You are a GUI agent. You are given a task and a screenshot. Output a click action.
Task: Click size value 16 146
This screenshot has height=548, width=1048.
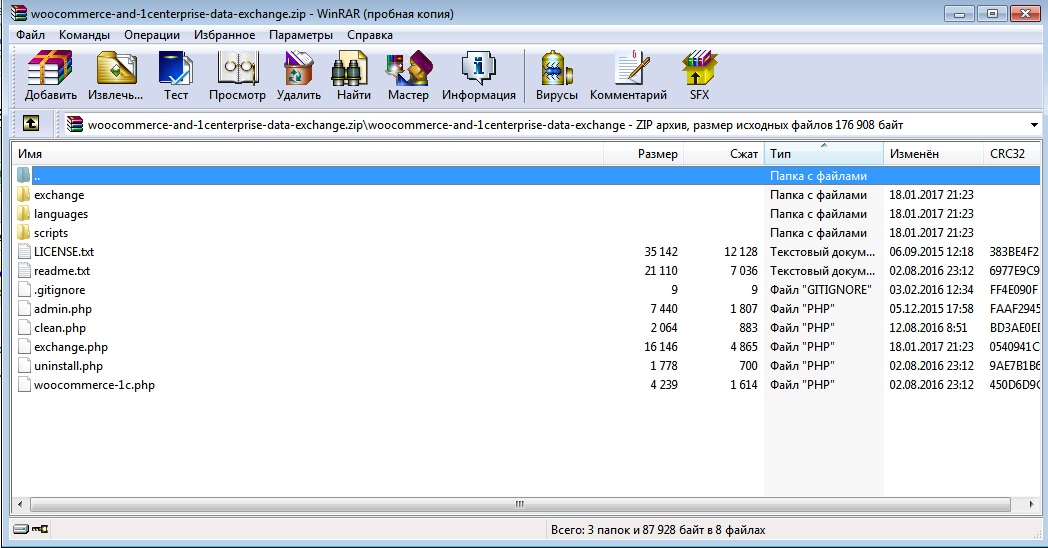tap(661, 346)
